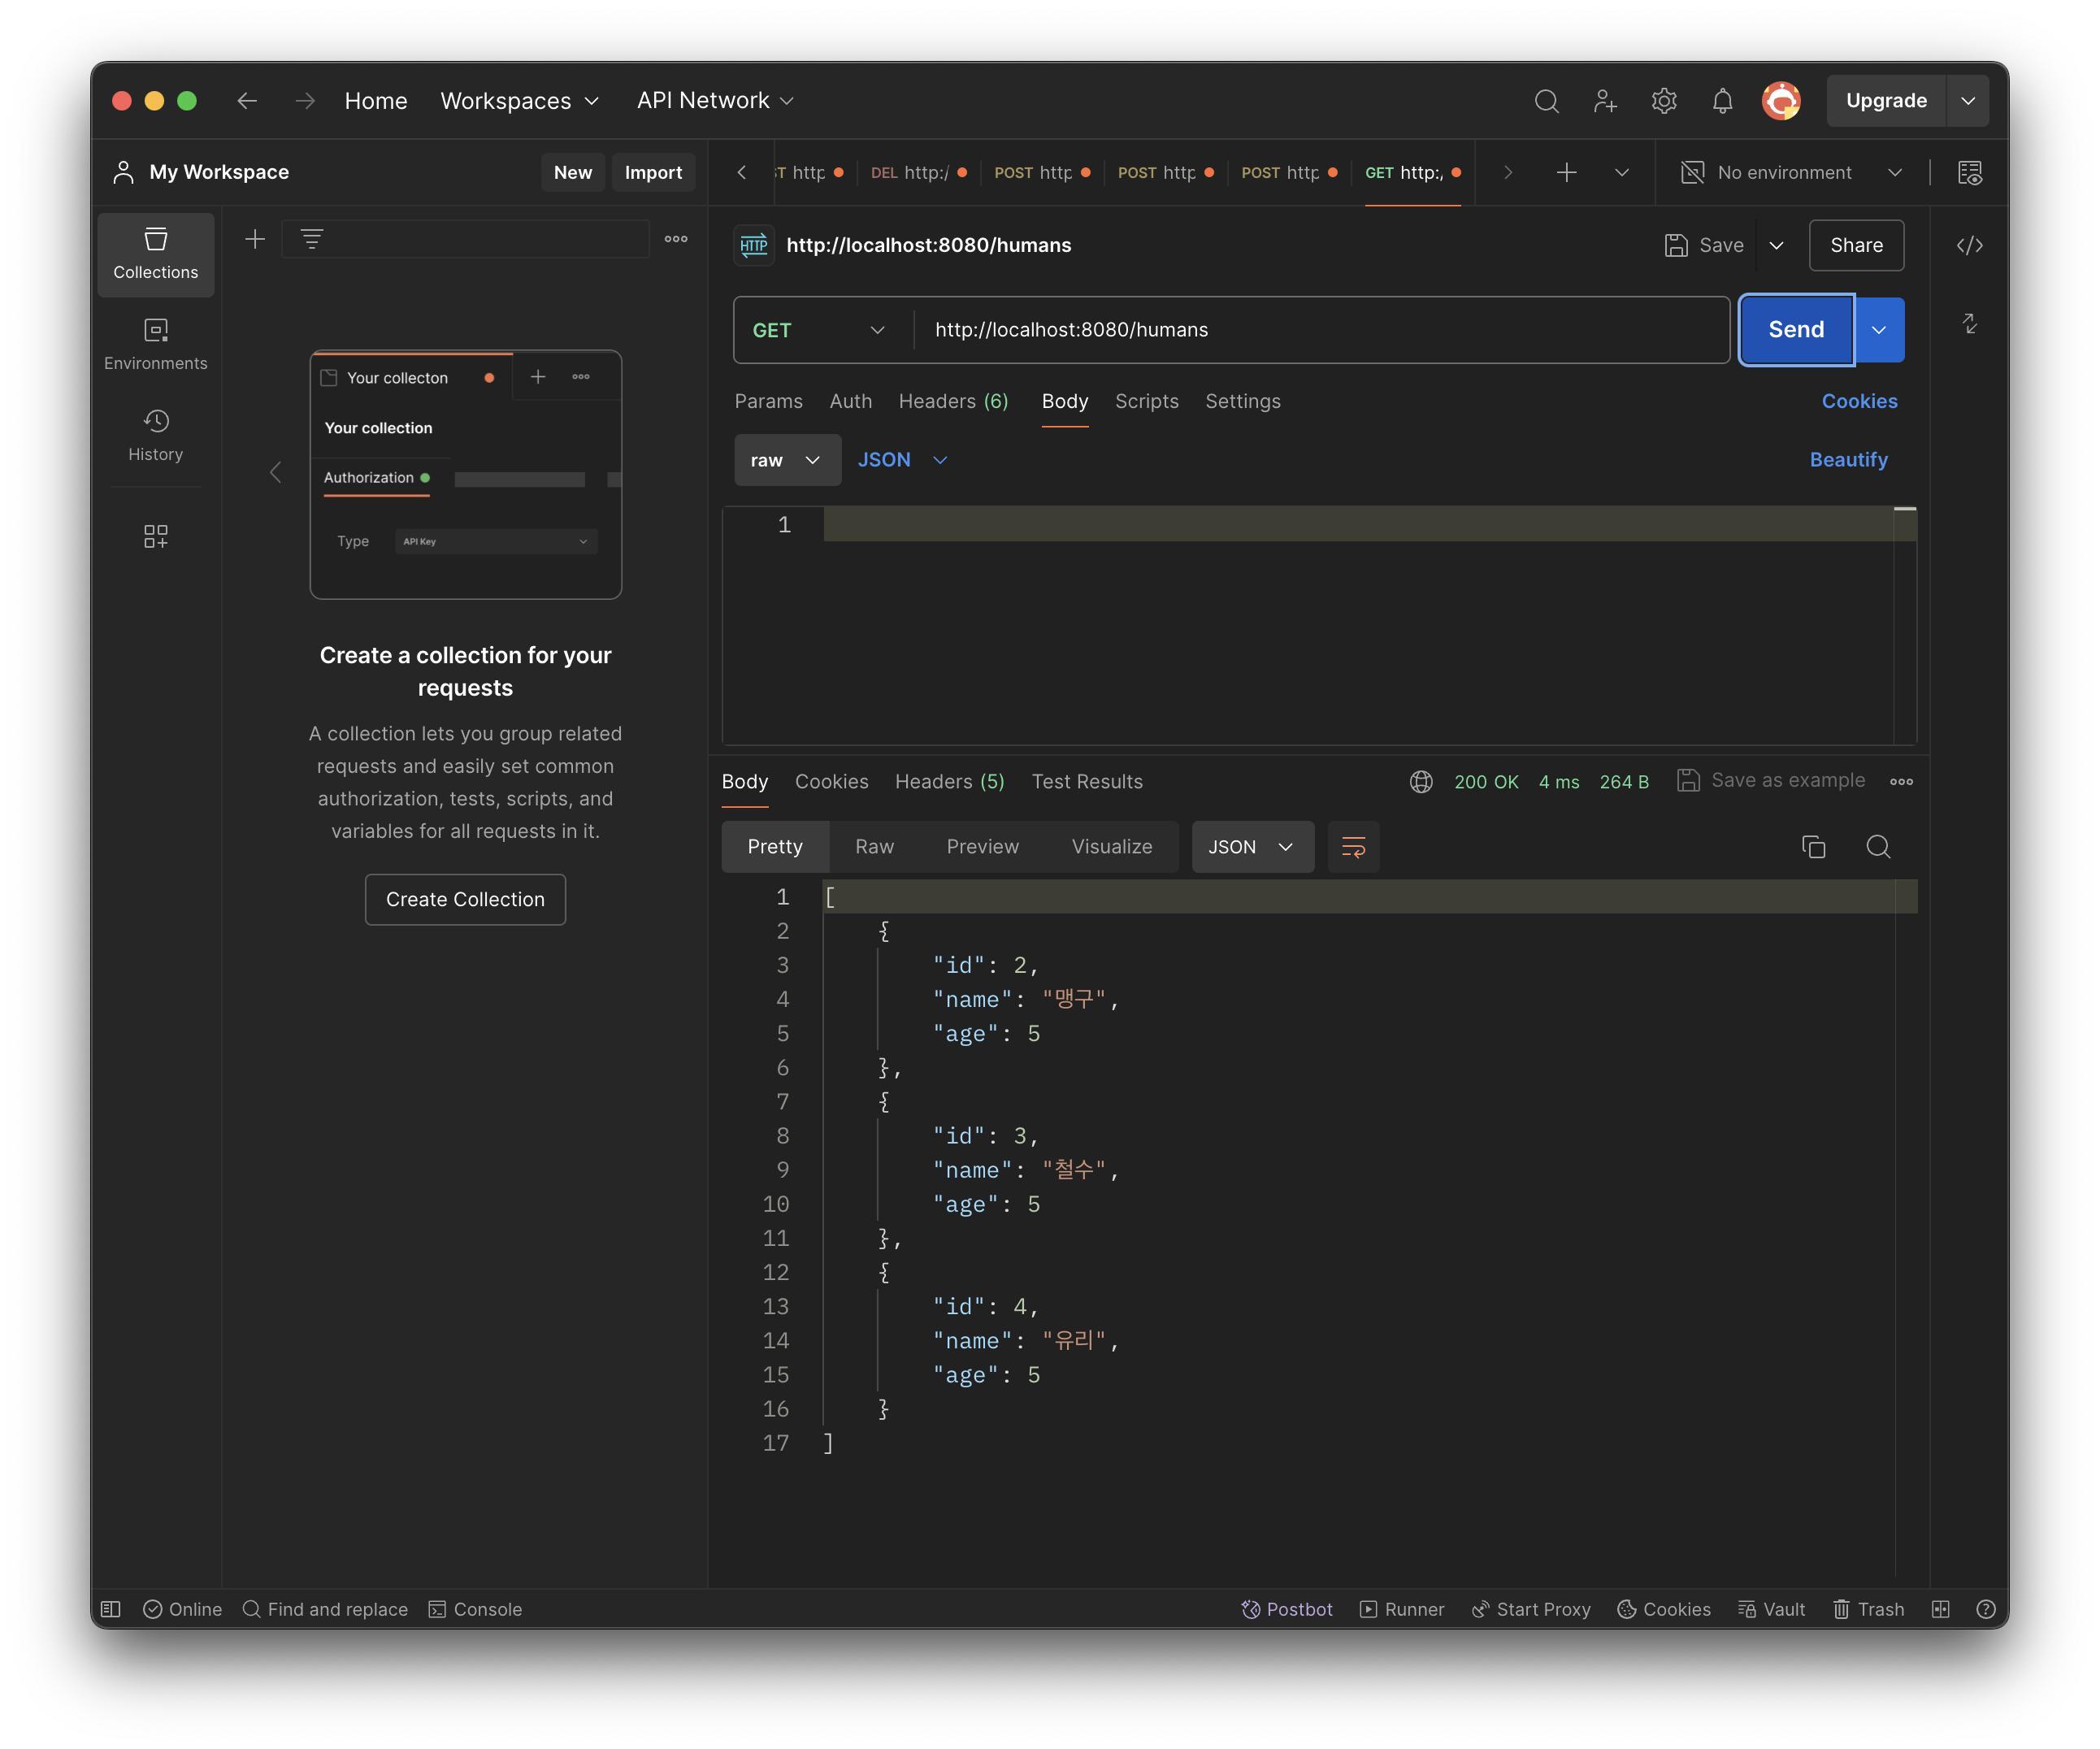2100x1749 pixels.
Task: Click the request URL input field
Action: point(1320,330)
